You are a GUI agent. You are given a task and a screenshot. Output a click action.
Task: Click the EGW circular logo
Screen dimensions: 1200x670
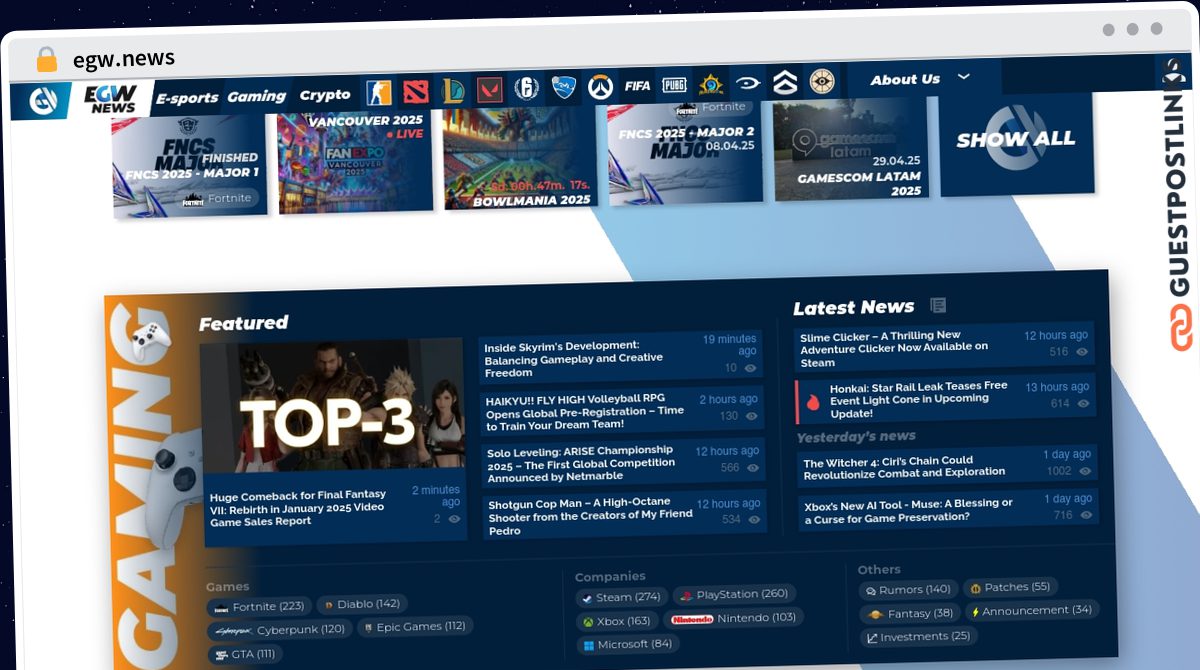point(43,101)
